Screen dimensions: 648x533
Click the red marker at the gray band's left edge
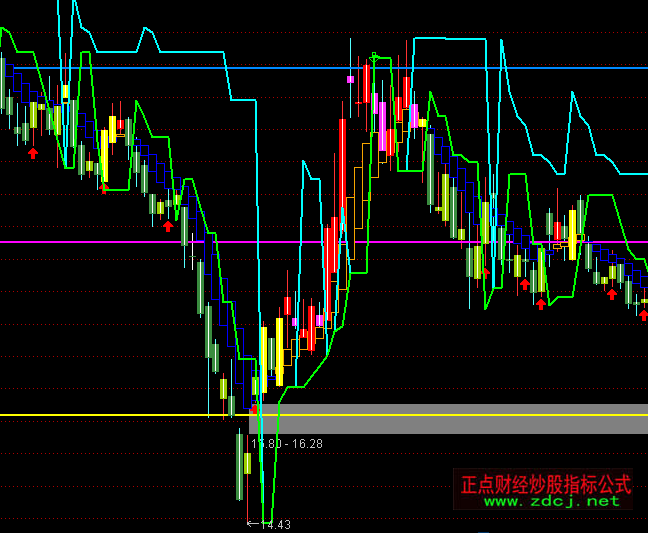pyautogui.click(x=253, y=408)
